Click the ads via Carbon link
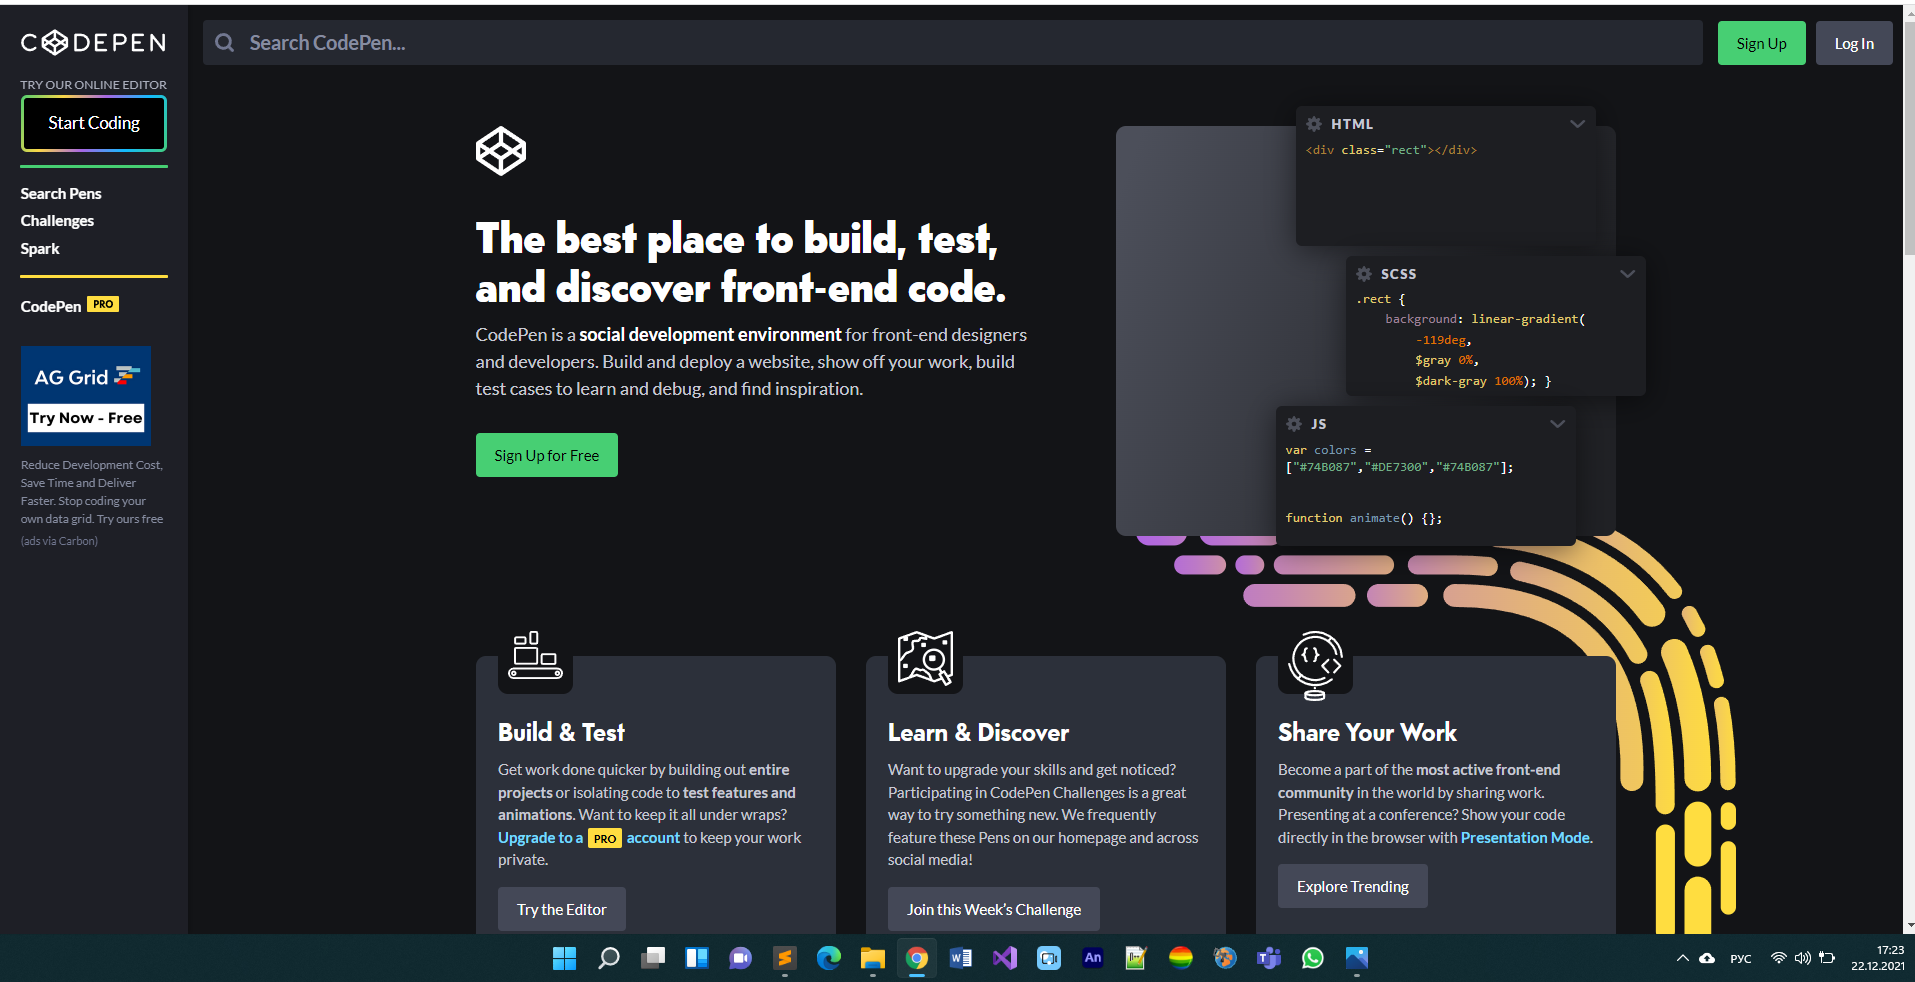This screenshot has height=982, width=1915. pyautogui.click(x=59, y=541)
